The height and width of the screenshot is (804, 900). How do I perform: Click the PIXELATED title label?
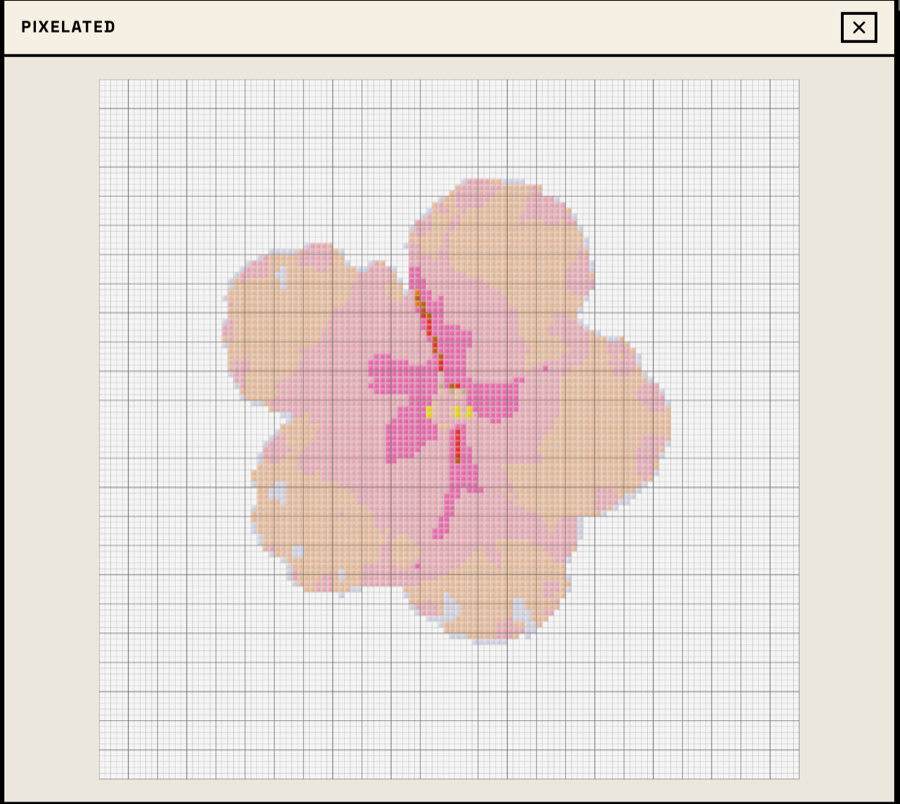(x=67, y=27)
